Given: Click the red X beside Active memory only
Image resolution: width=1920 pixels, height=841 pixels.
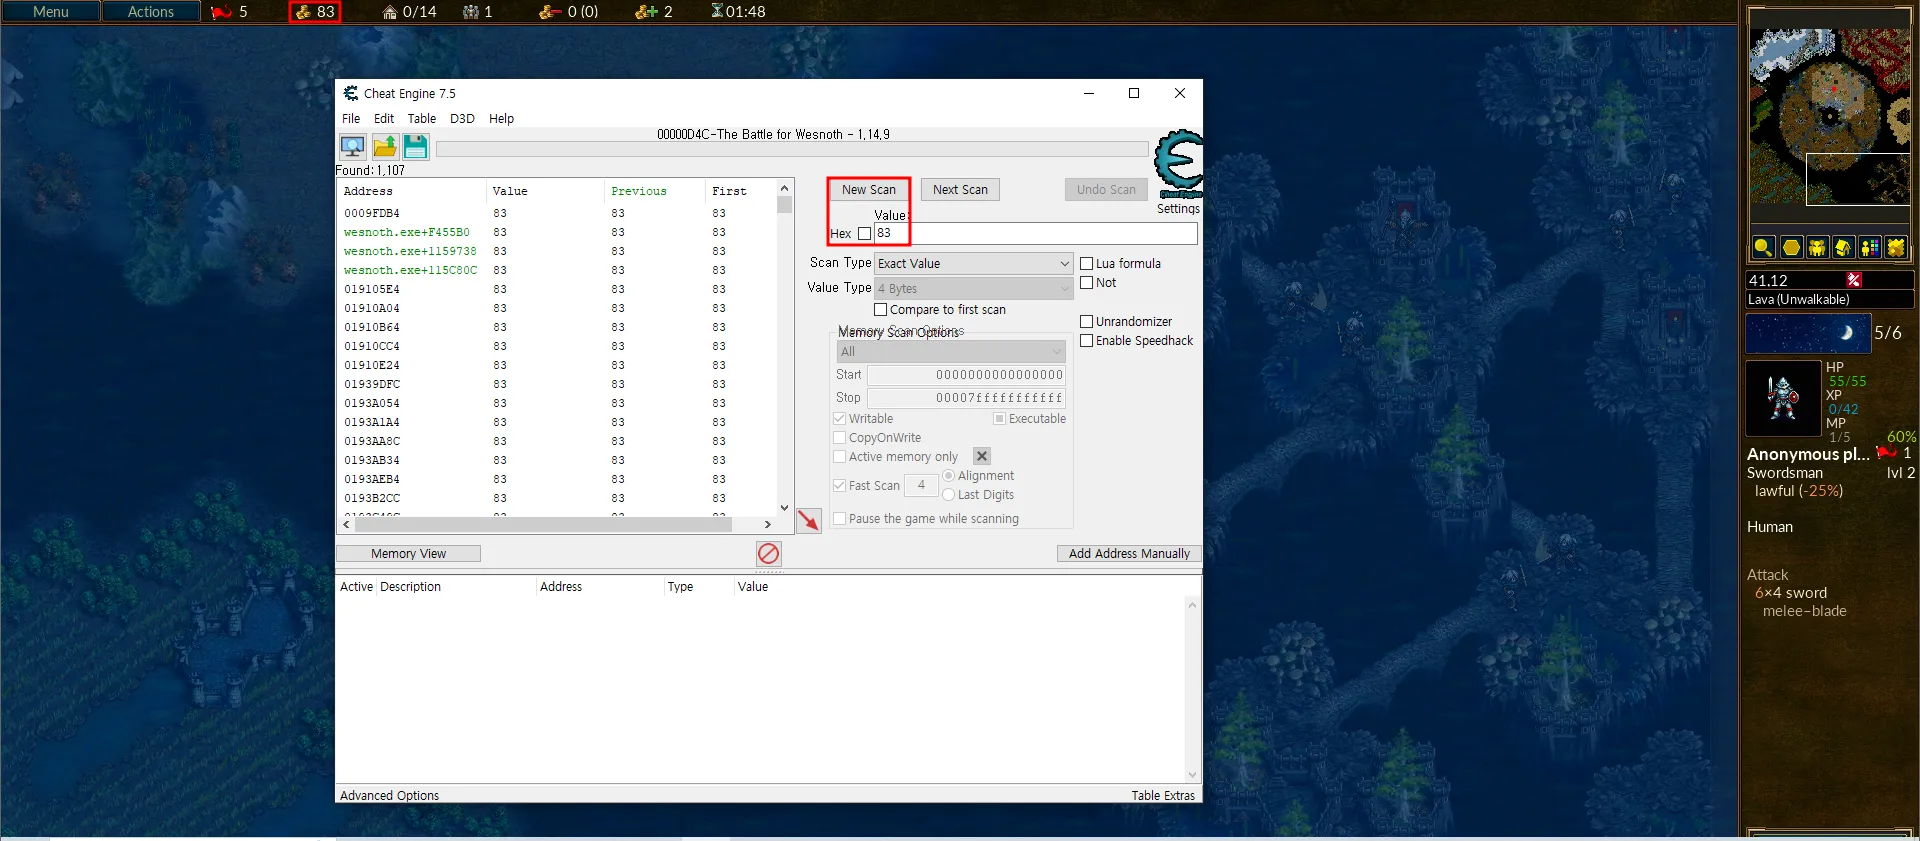Looking at the screenshot, I should 982,456.
